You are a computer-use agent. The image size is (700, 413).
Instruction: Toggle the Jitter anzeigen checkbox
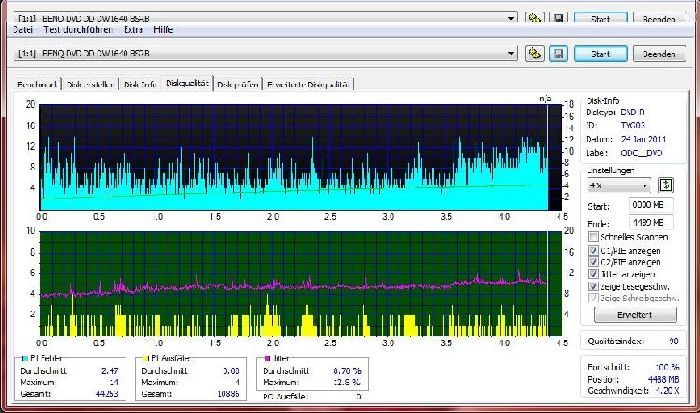593,274
